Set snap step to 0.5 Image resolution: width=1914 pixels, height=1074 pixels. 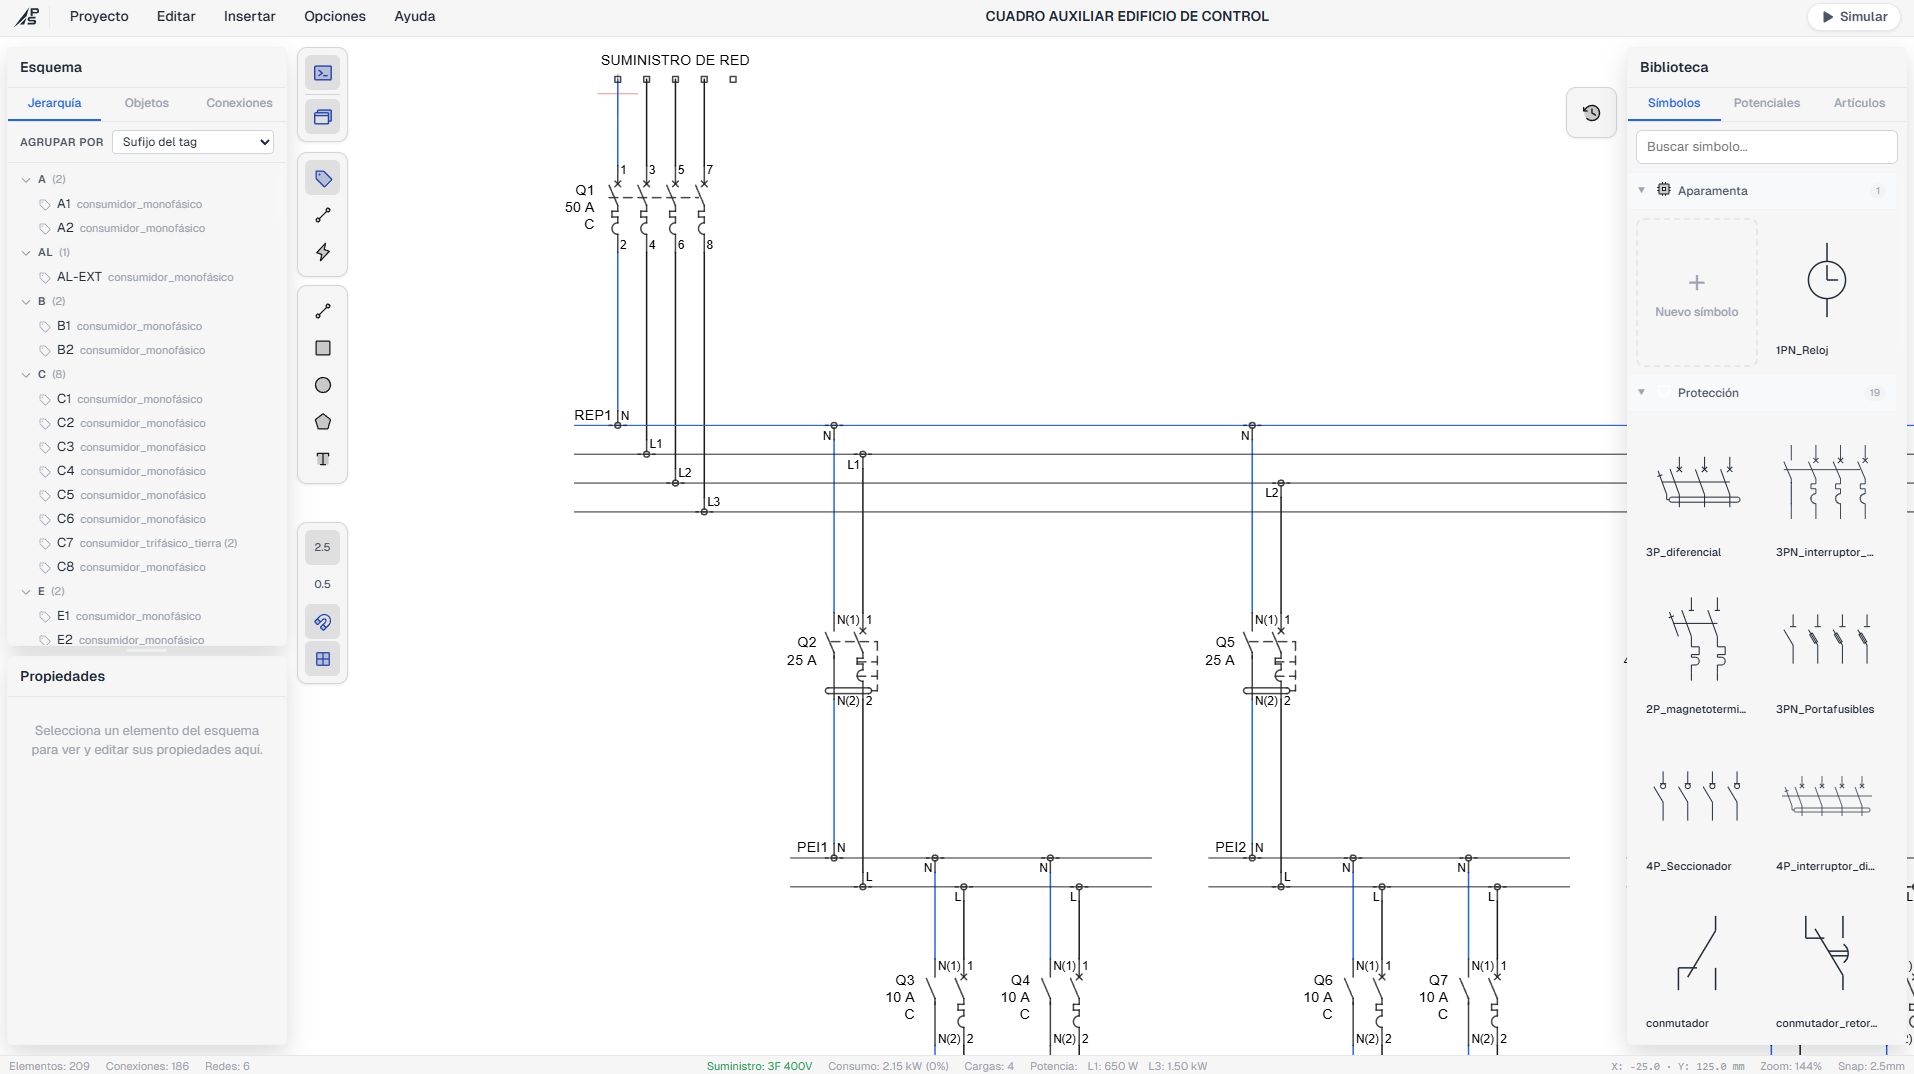pos(323,584)
